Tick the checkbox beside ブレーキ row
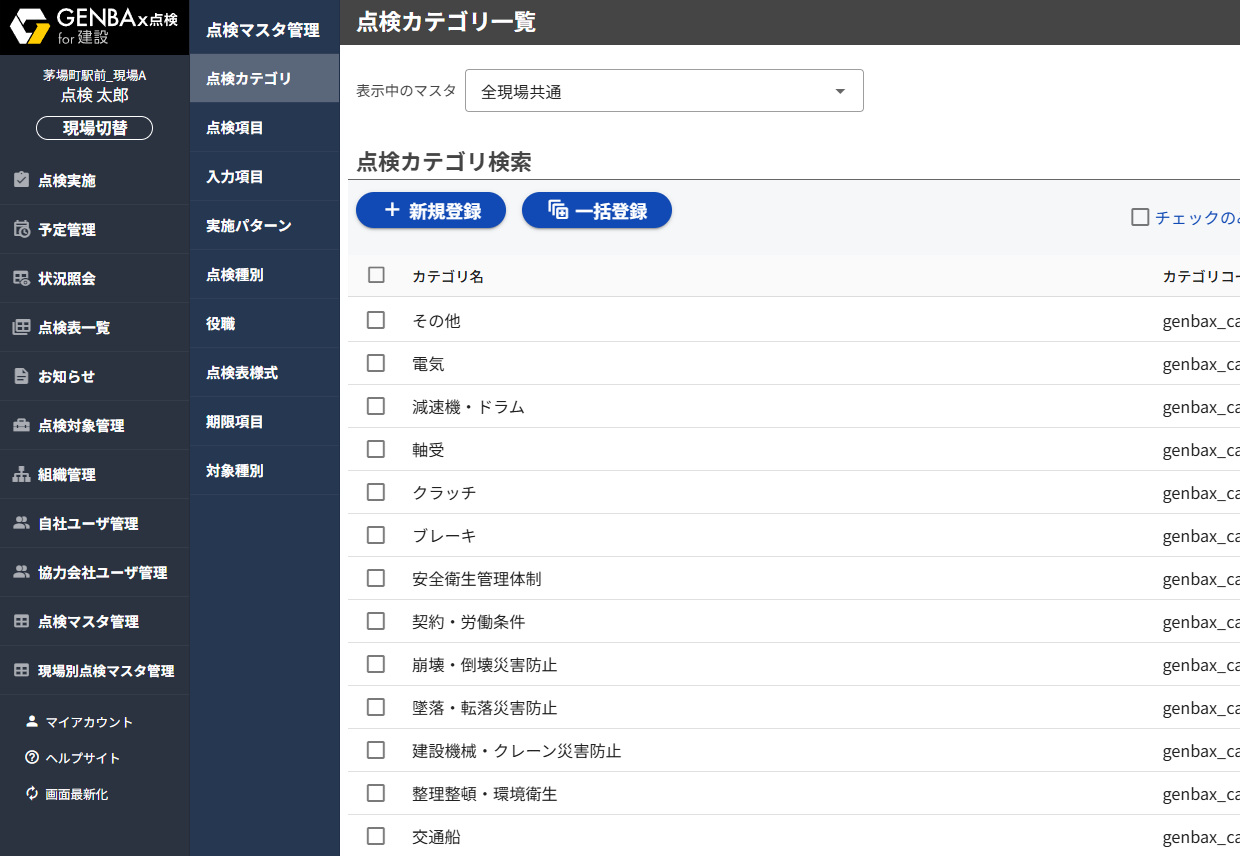The image size is (1240, 856). (376, 535)
